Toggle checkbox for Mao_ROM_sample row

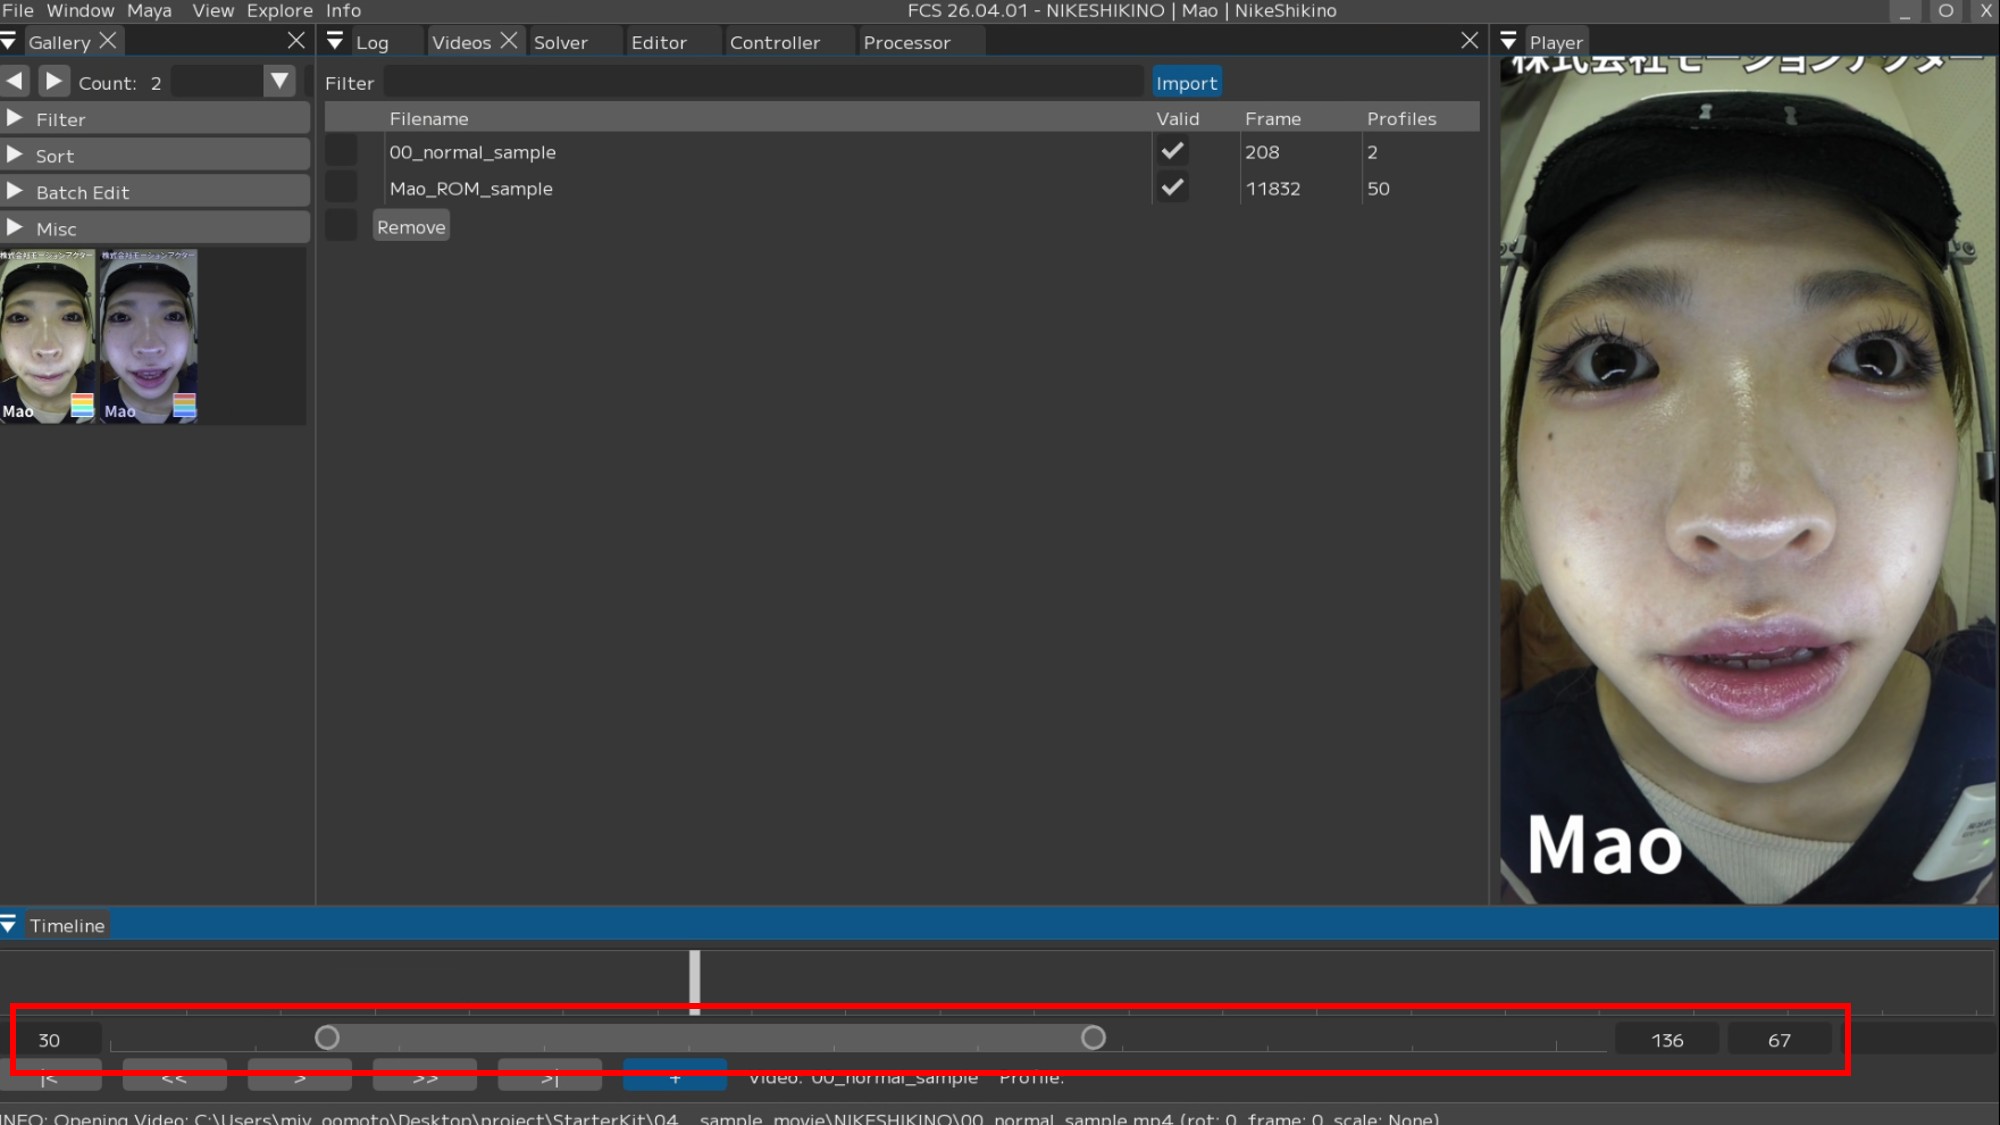(x=341, y=188)
